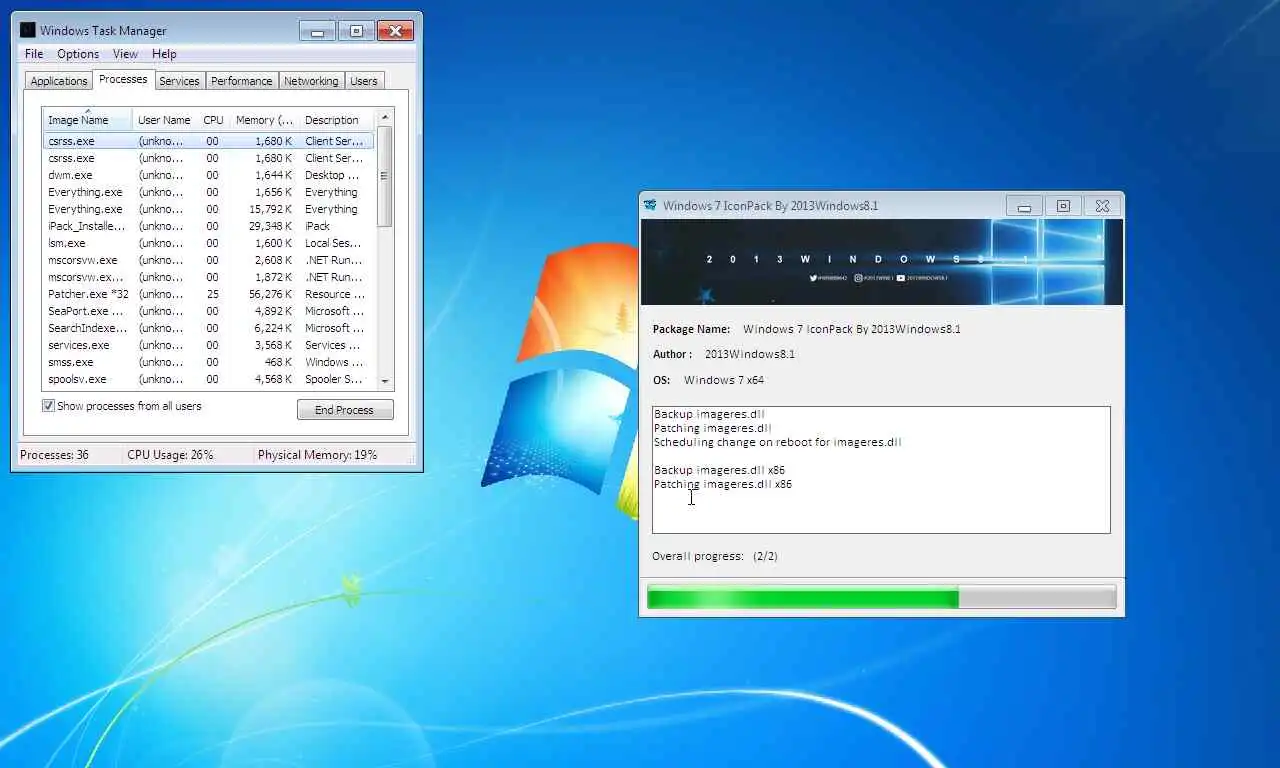Select the dwm.exe process row
Viewport: 1280px width, 768px height.
(x=209, y=175)
